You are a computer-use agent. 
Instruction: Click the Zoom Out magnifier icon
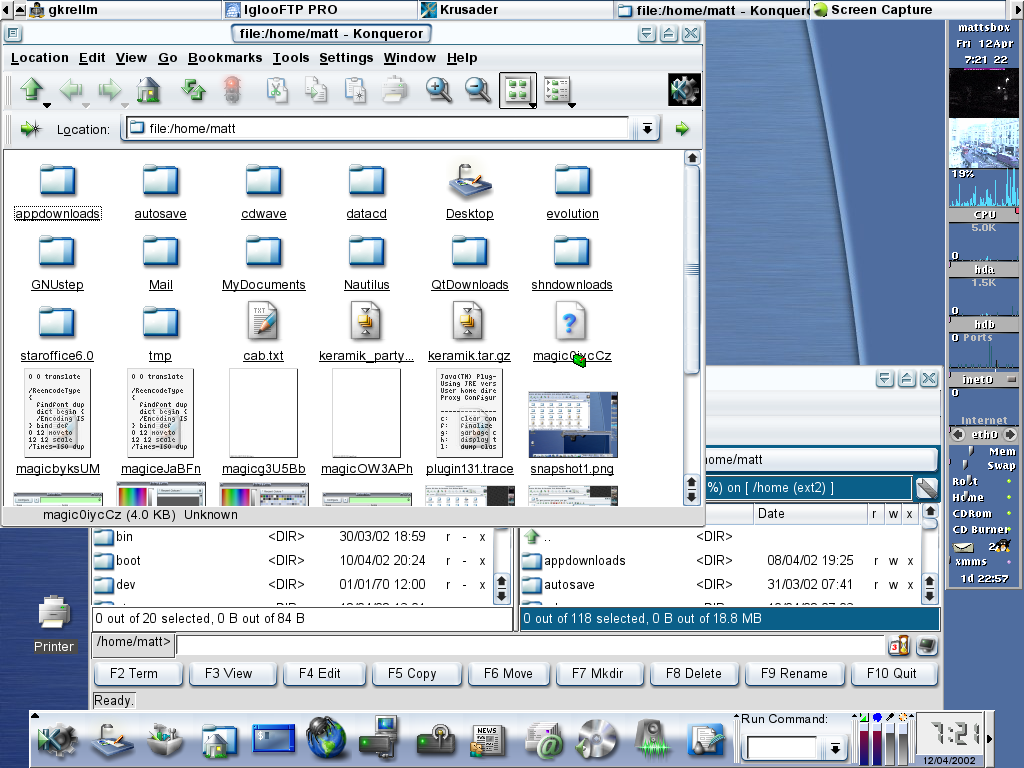(x=477, y=89)
